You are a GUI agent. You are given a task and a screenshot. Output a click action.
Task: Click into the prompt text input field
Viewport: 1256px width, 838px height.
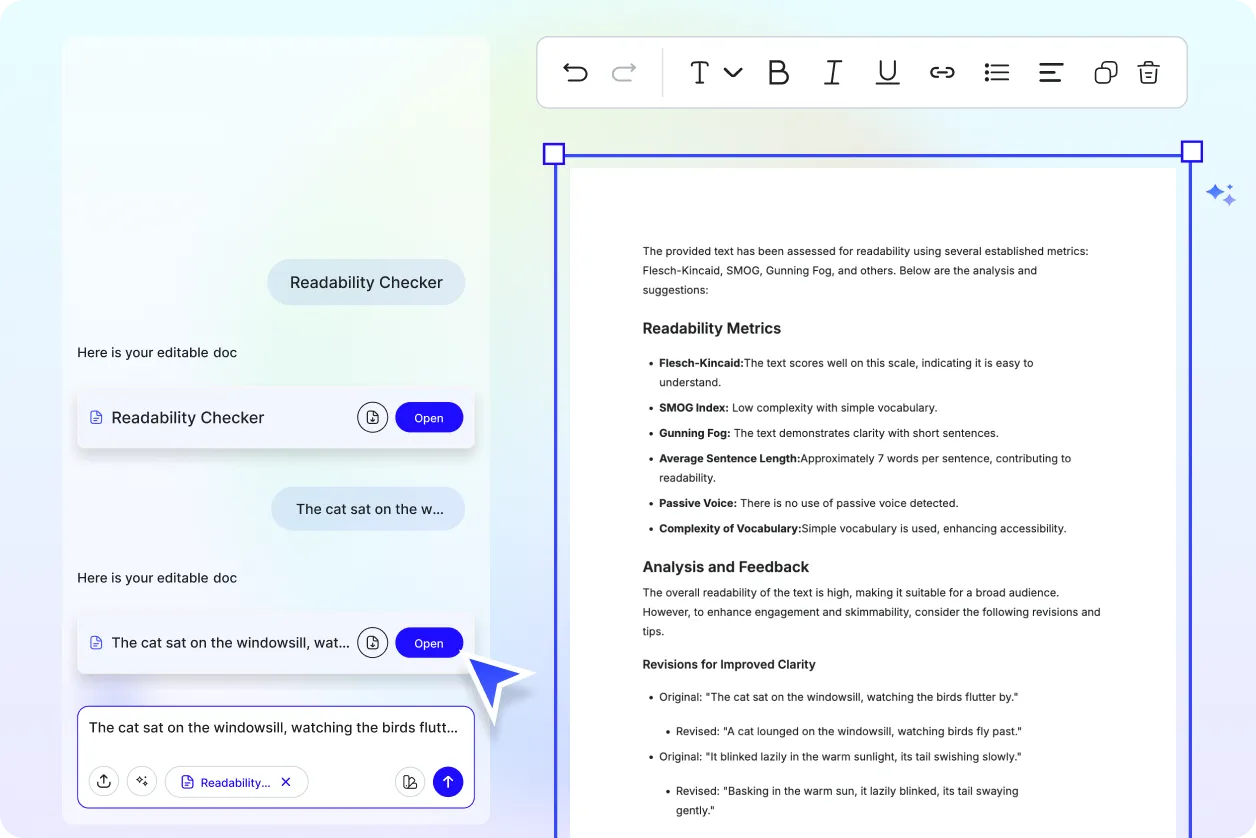273,728
